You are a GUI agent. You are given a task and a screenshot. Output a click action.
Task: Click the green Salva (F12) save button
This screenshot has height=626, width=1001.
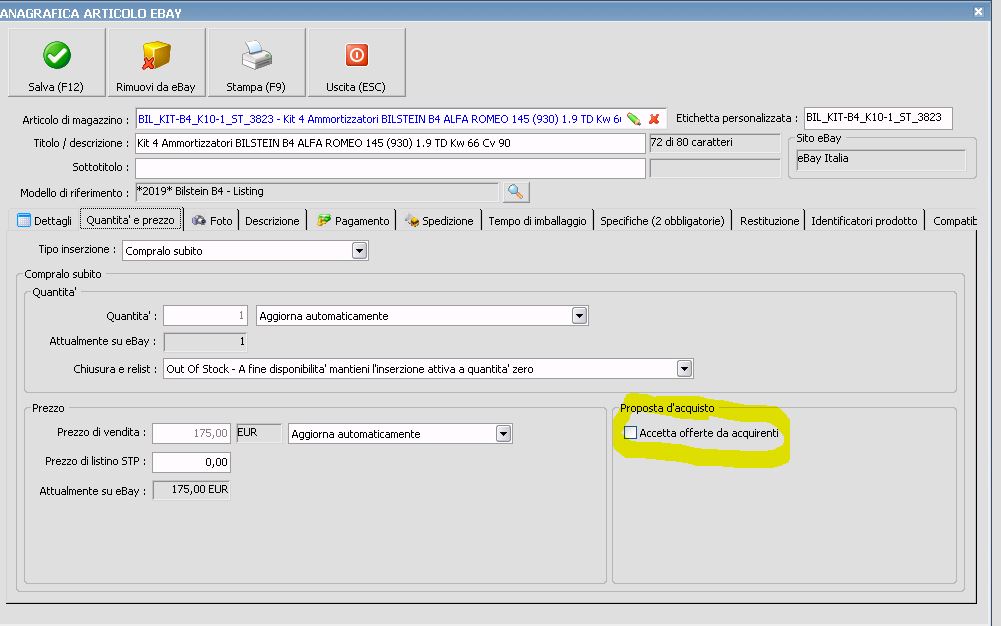[57, 63]
